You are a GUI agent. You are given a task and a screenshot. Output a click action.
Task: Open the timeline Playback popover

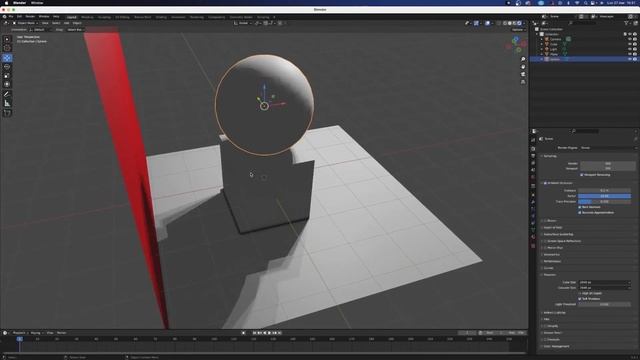click(x=20, y=333)
